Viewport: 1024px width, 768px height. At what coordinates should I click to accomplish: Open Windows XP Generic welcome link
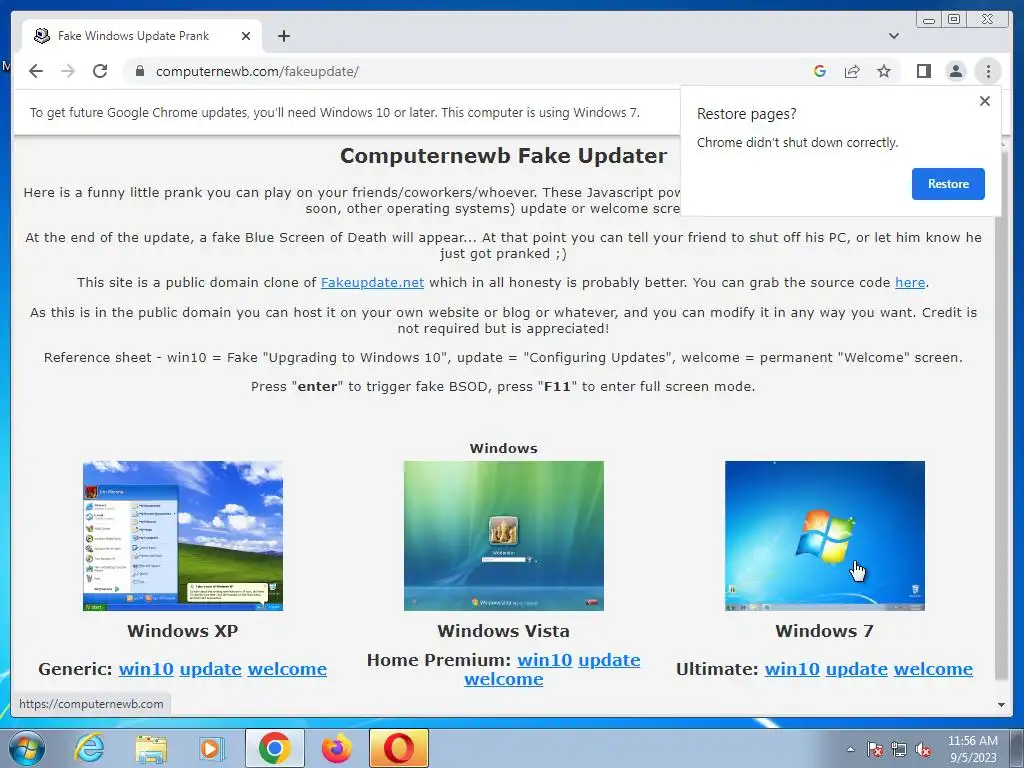point(287,669)
